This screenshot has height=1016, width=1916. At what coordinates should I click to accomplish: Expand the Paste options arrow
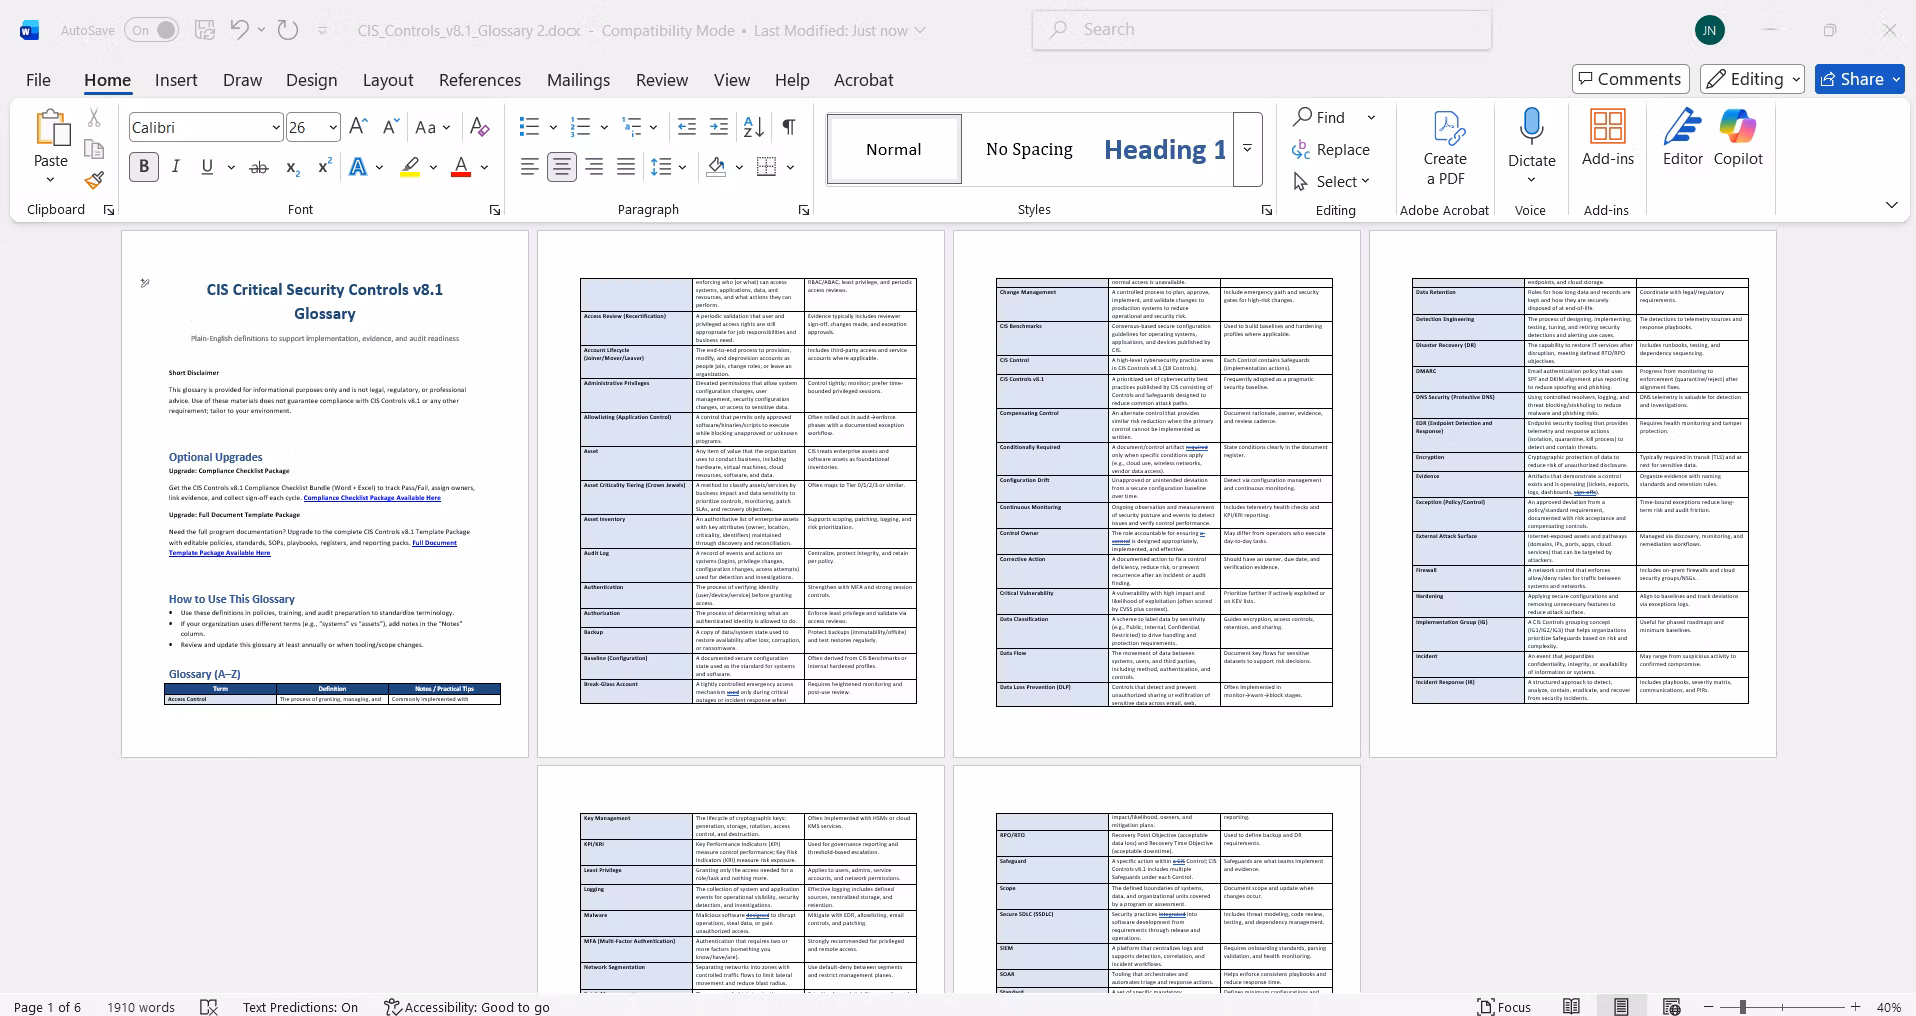[x=50, y=180]
